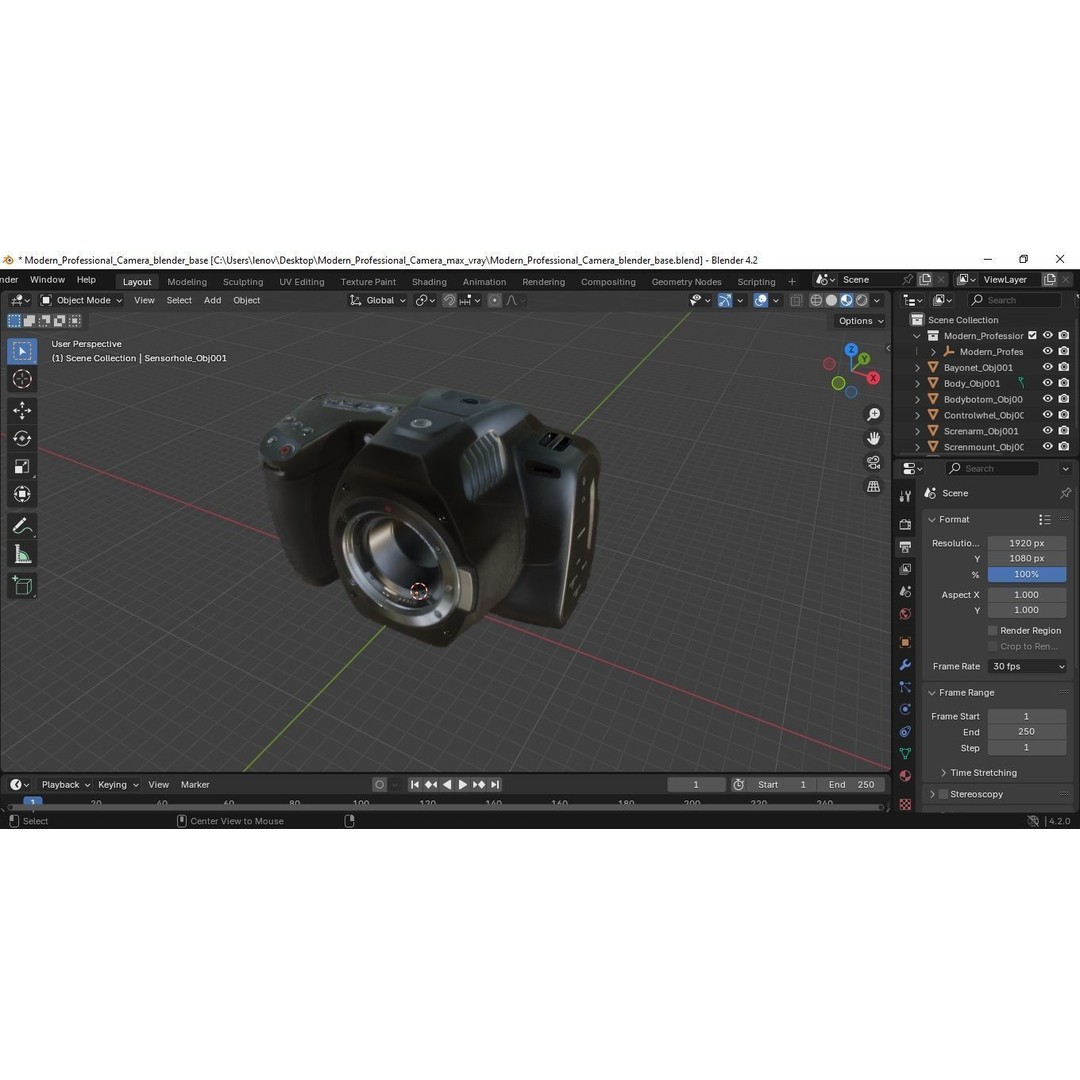Open the Options dropdown in viewport
The image size is (1080, 1080).
860,321
